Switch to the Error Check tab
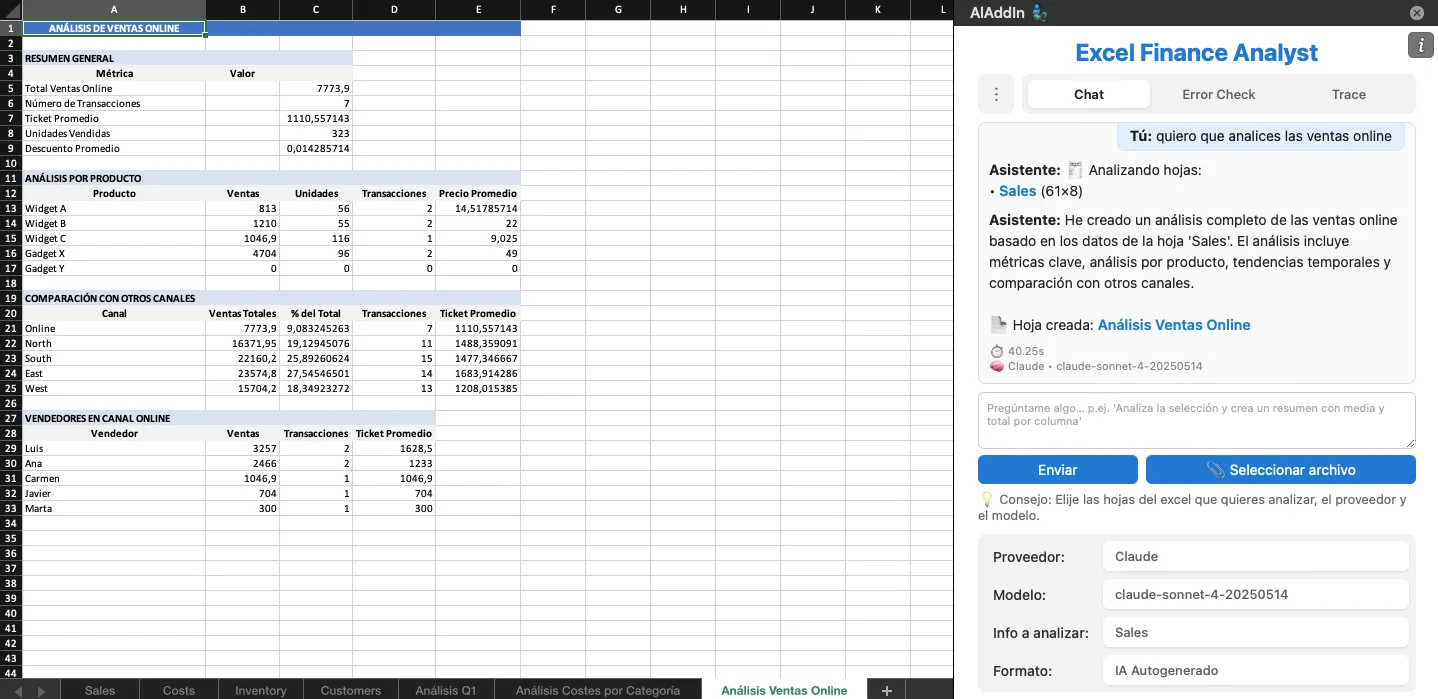1438x699 pixels. click(1218, 94)
